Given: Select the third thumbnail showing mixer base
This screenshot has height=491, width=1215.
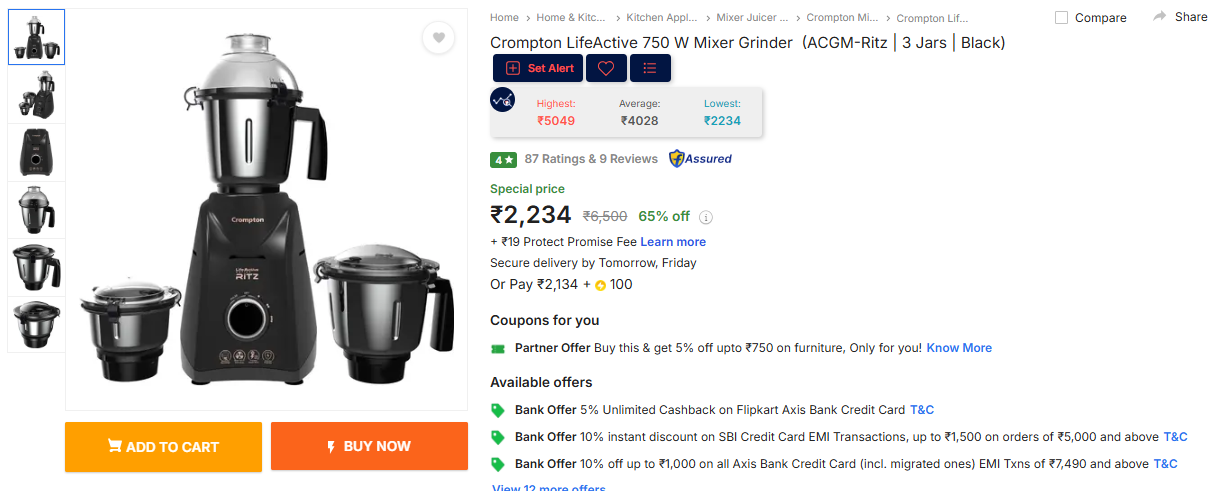Looking at the screenshot, I should click(x=36, y=153).
